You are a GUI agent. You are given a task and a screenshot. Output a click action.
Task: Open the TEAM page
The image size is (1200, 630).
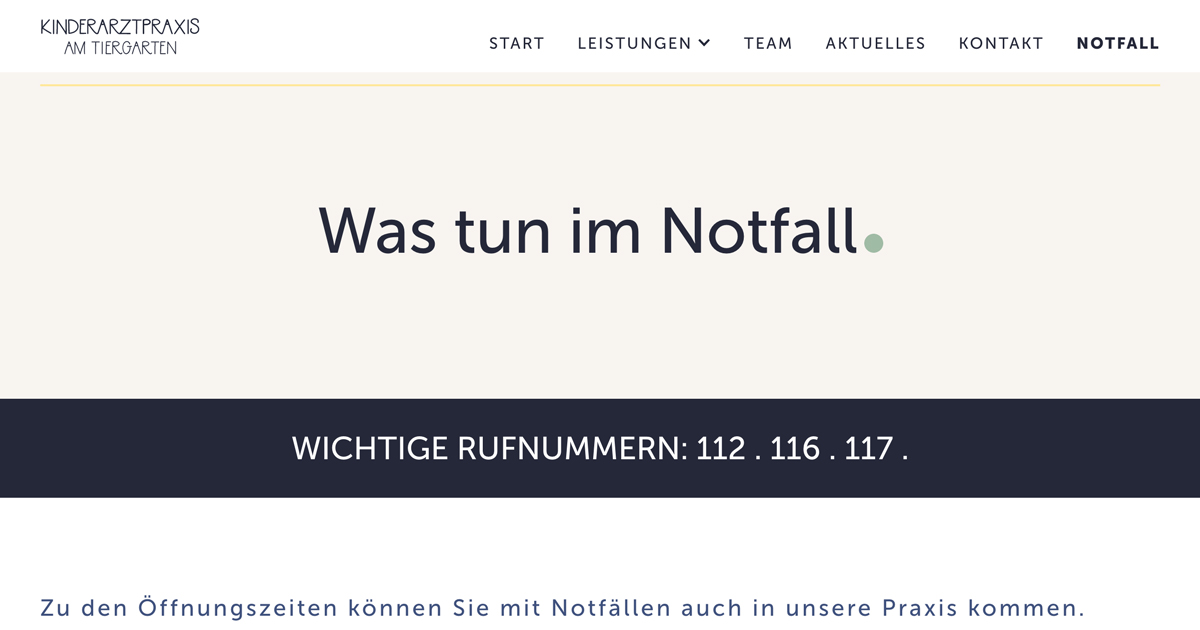click(x=767, y=43)
